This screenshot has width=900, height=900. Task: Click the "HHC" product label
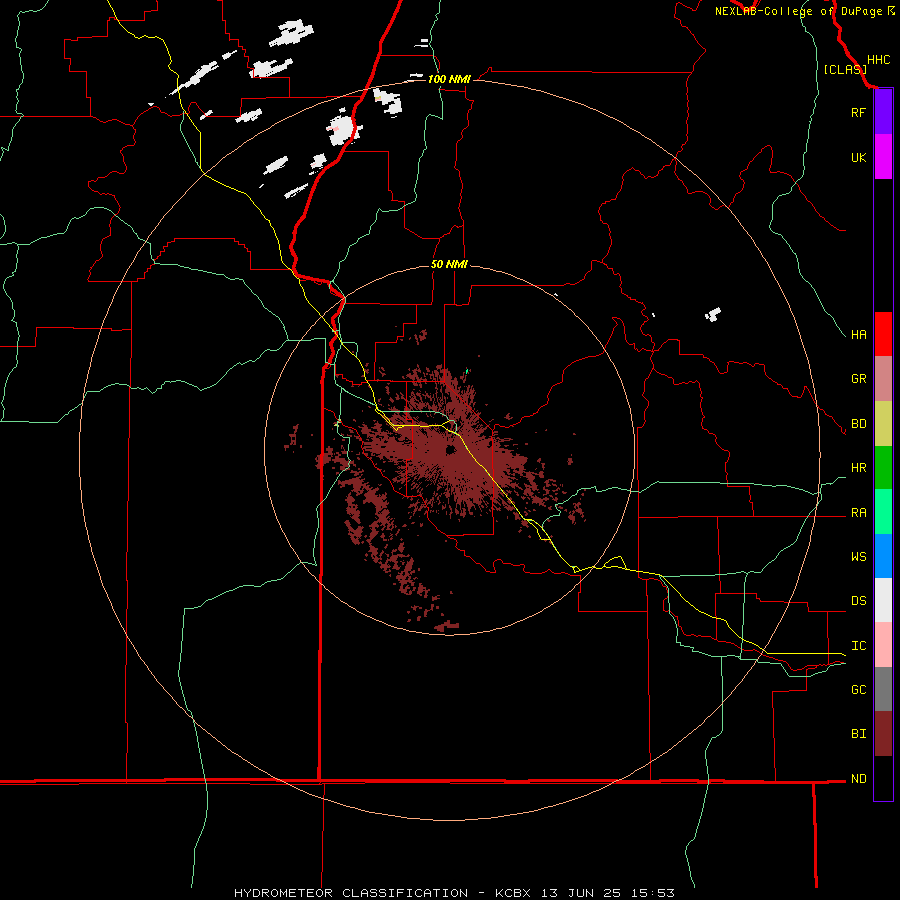(878, 60)
